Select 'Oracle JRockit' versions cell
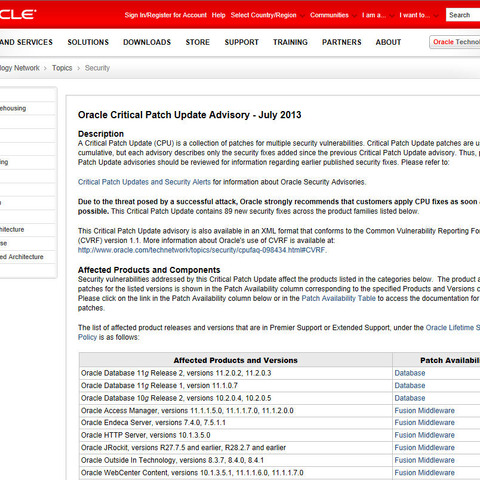 [236, 448]
